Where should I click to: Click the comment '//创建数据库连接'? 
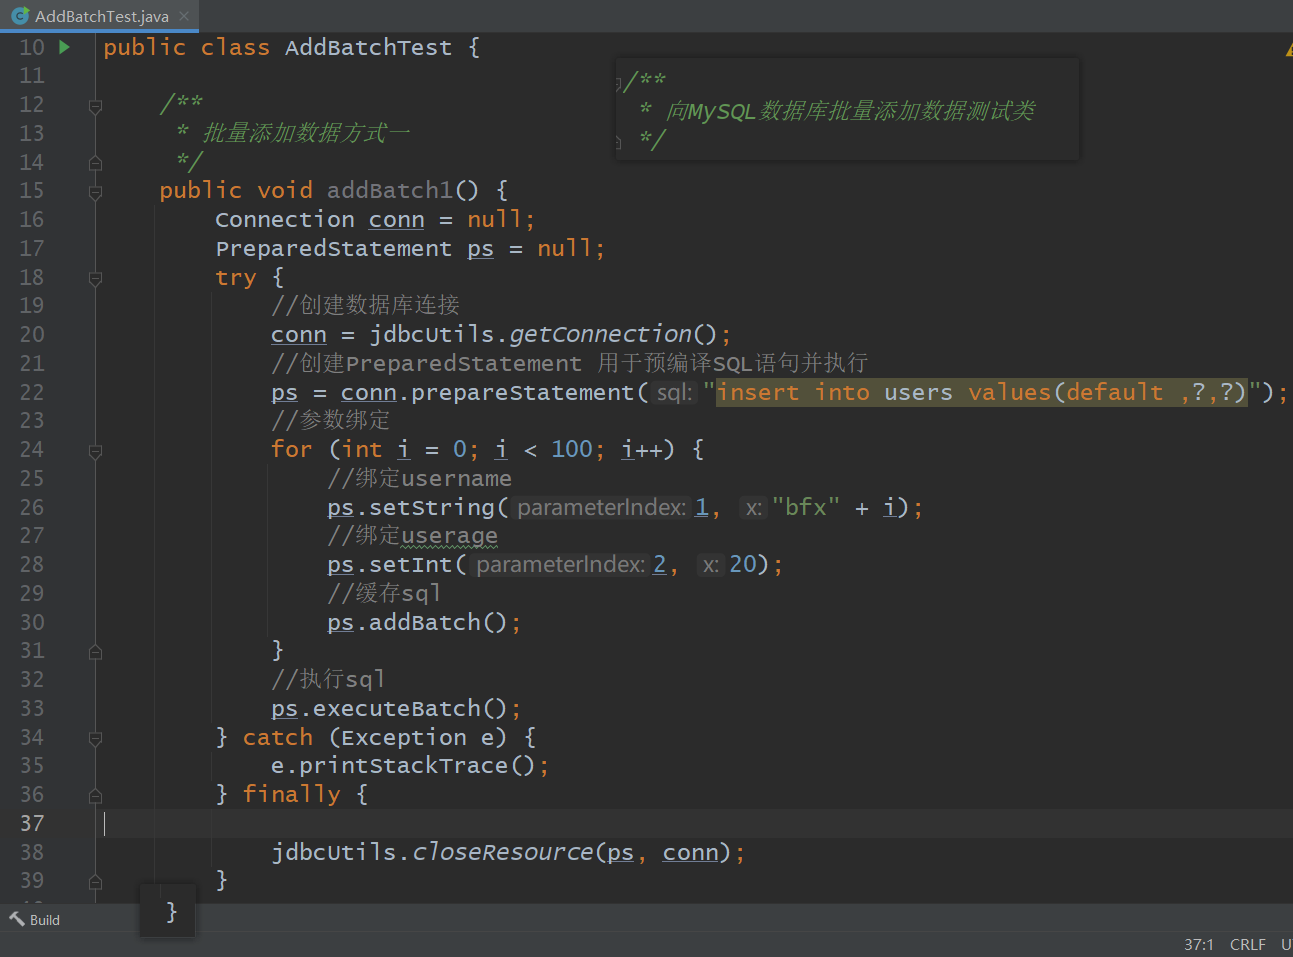point(365,306)
